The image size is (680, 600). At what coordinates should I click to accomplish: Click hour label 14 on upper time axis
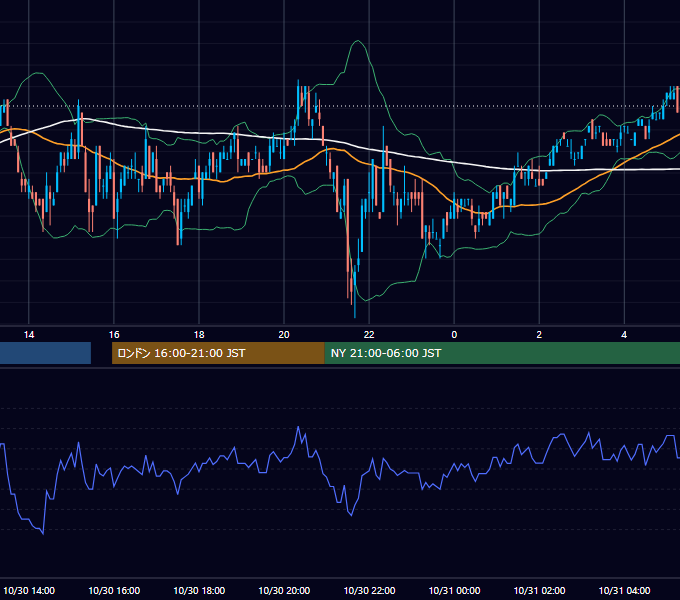(x=29, y=334)
